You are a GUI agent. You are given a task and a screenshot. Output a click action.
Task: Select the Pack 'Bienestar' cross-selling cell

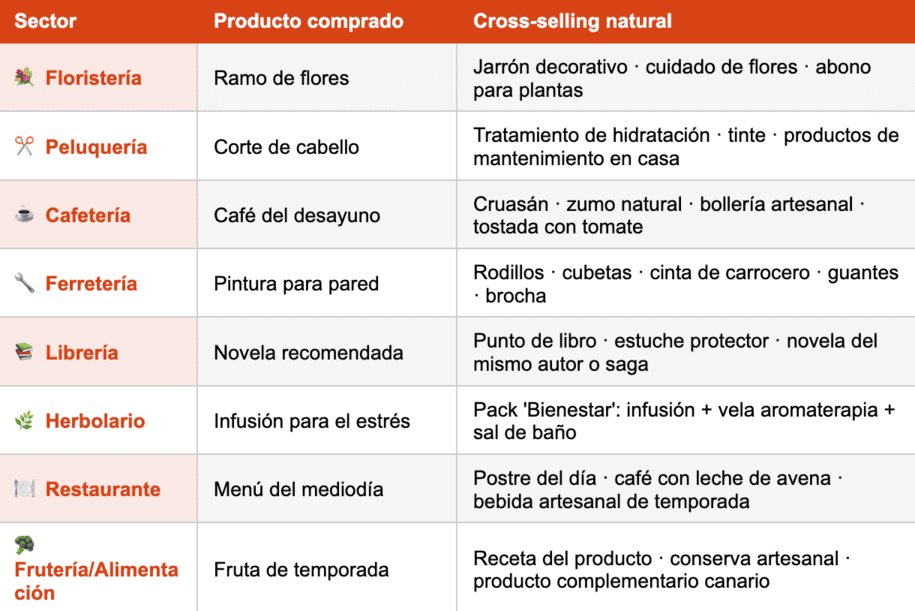coord(686,420)
